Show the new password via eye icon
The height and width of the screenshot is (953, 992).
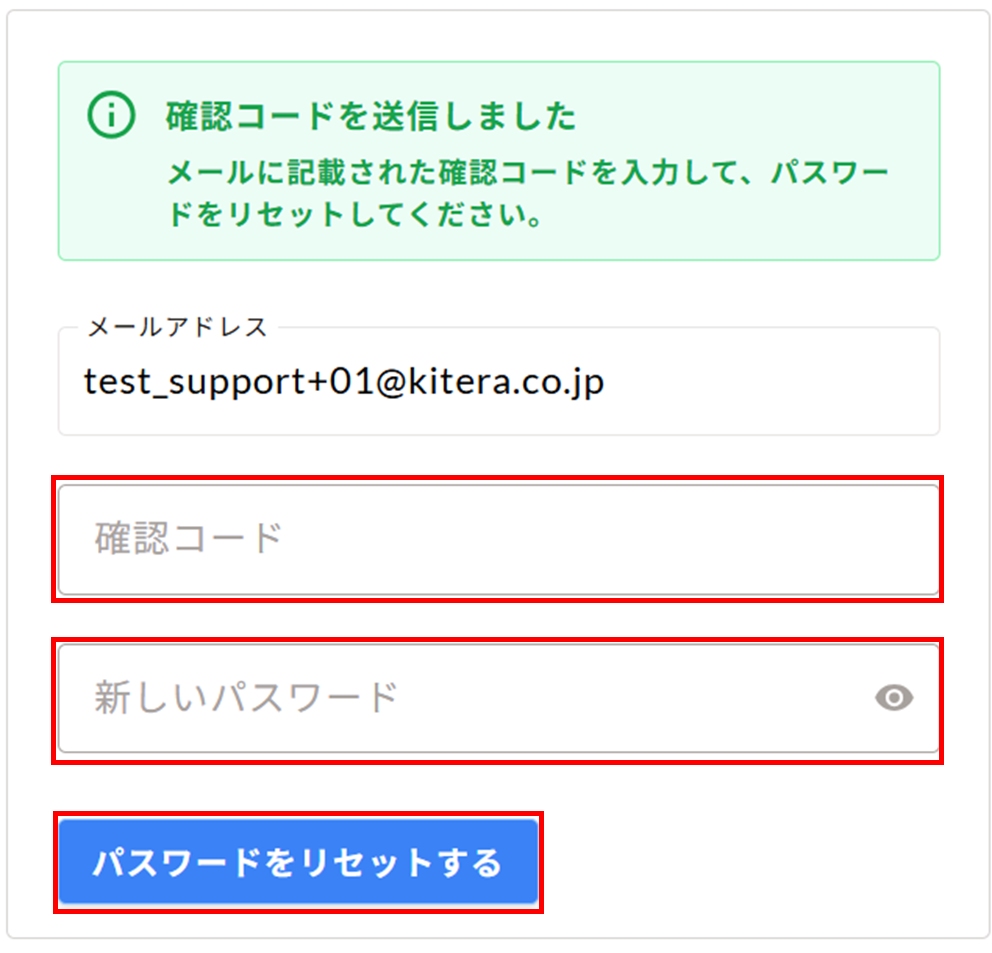(x=894, y=697)
